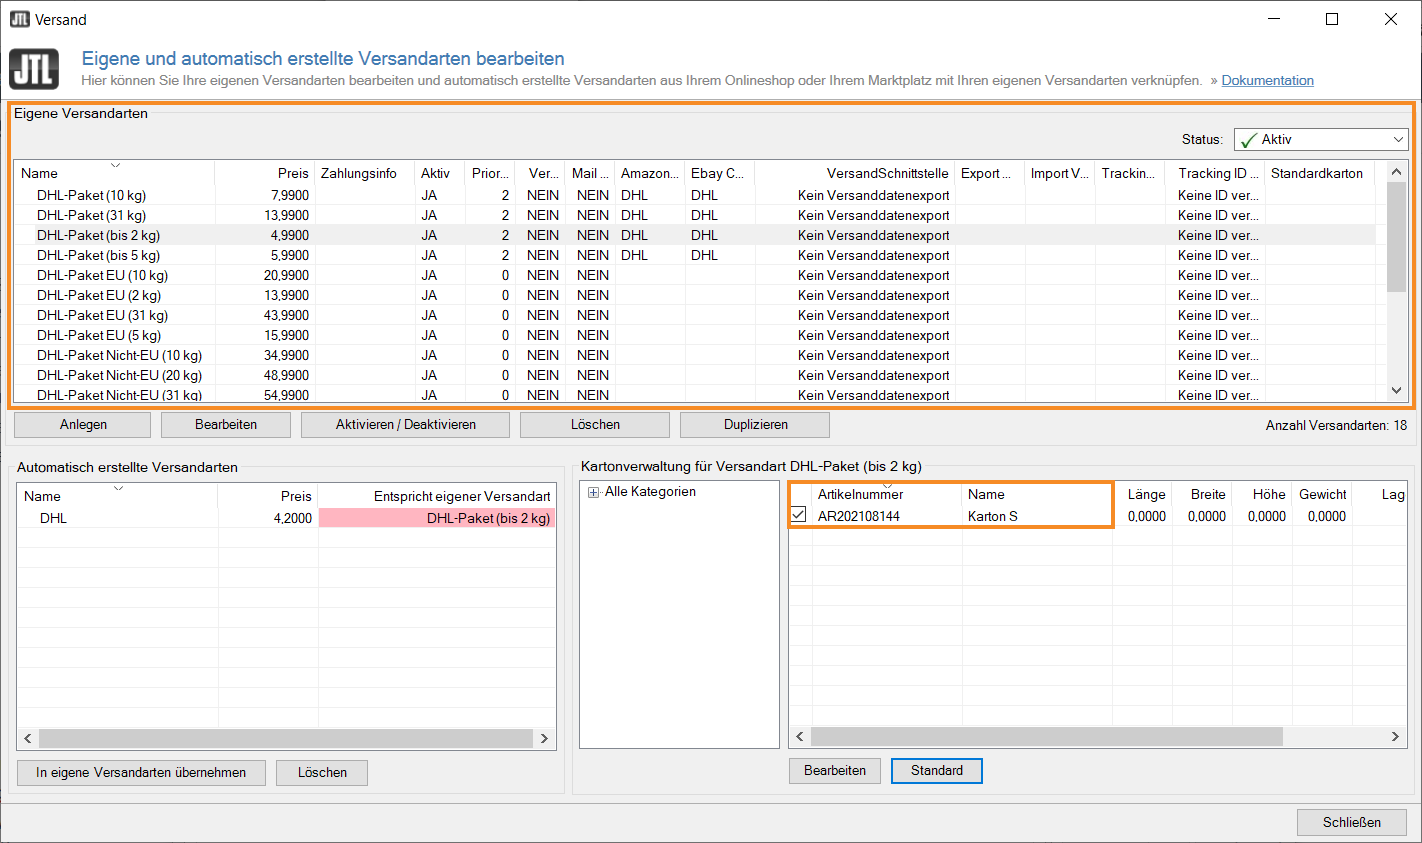
Task: Click pink cell DHL-Paket (bis 2 kg)
Action: tap(437, 518)
